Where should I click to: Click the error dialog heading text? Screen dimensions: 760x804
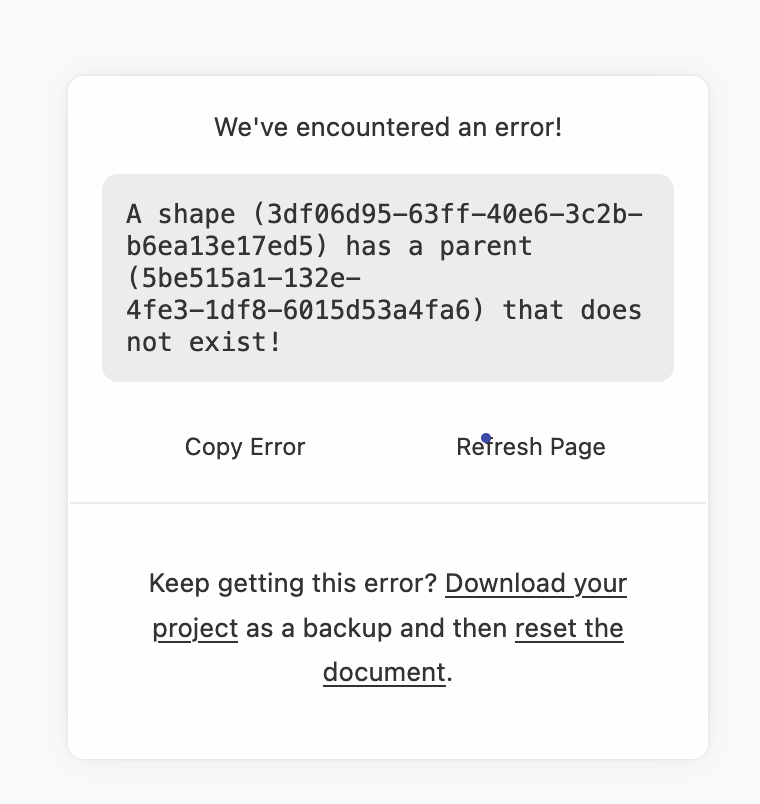388,127
